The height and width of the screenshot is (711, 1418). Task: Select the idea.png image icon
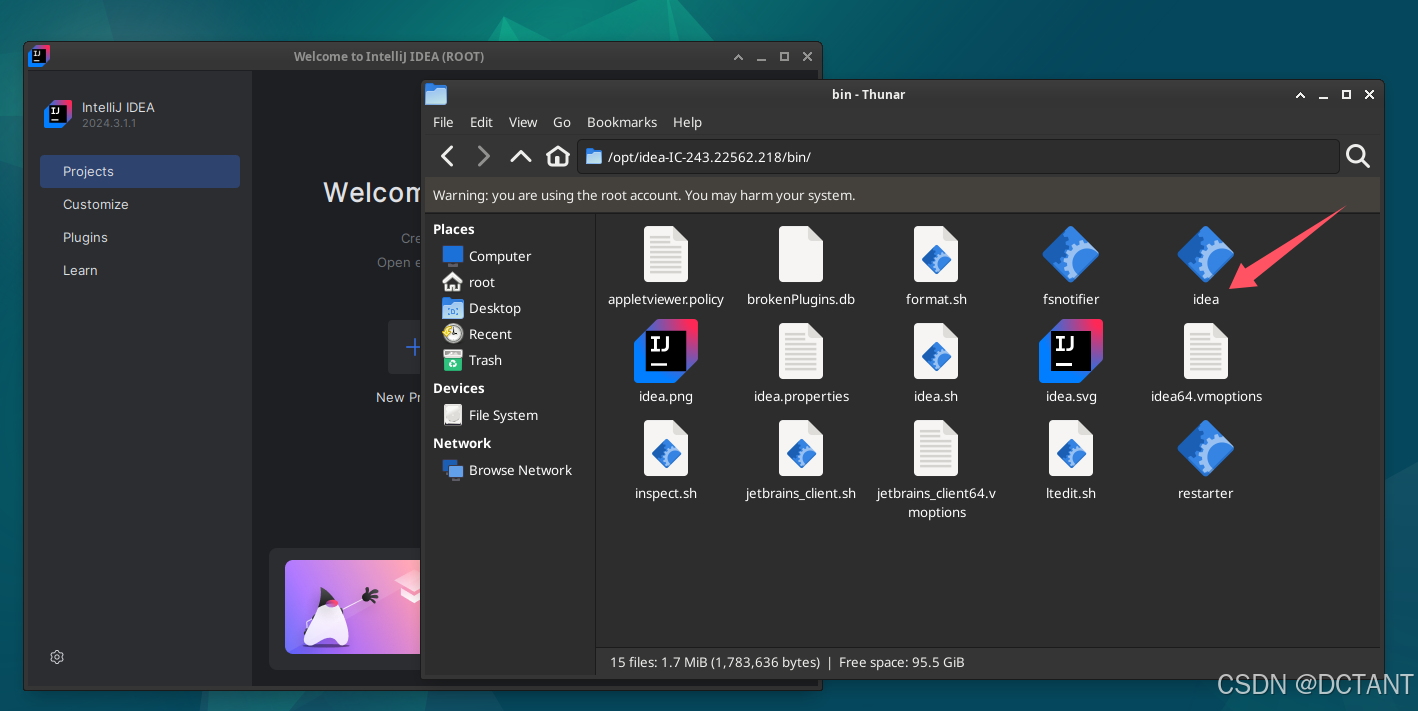666,351
